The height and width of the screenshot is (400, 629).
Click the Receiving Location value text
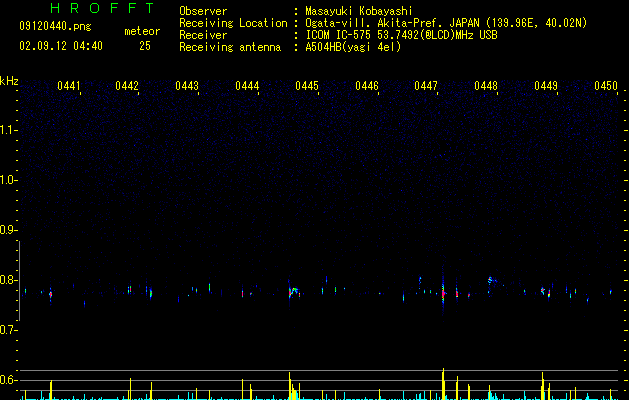coord(446,23)
